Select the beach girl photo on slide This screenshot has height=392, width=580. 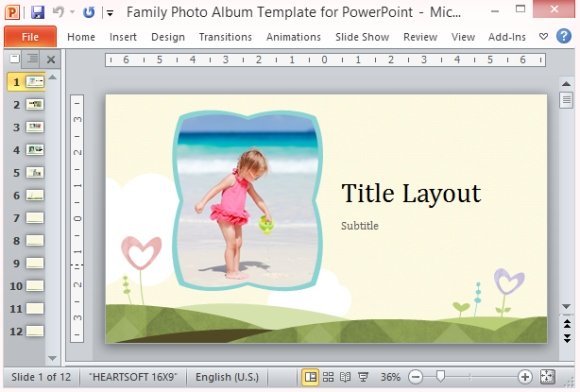tap(247, 200)
